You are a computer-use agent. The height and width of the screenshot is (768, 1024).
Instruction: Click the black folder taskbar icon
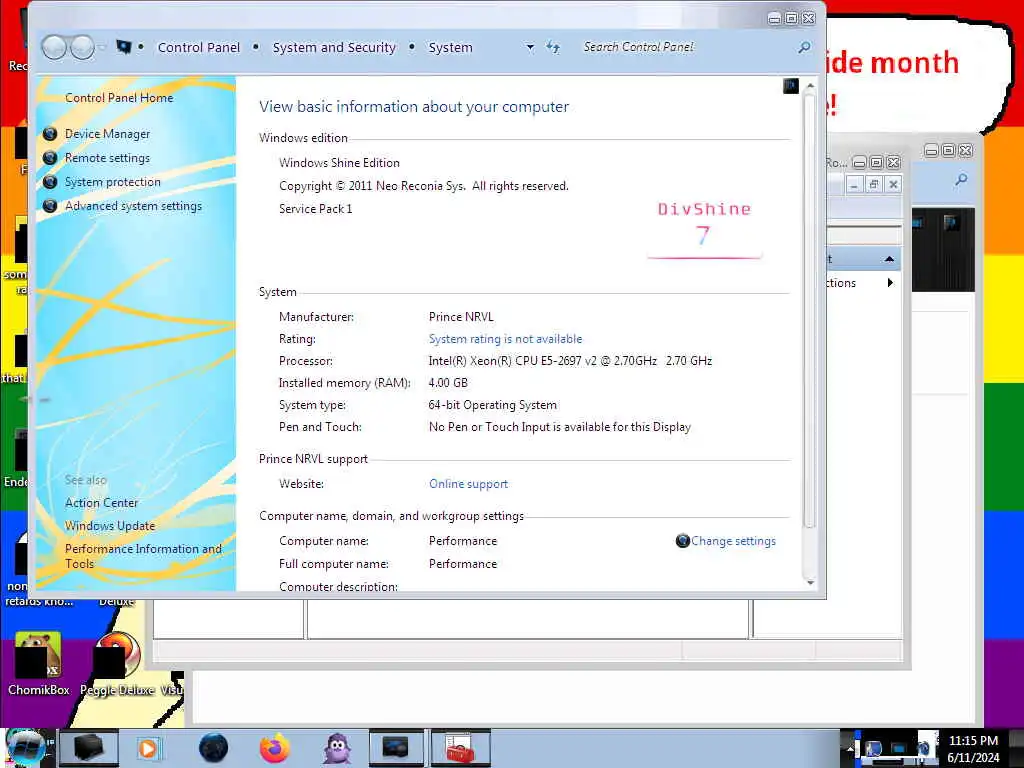click(x=88, y=748)
